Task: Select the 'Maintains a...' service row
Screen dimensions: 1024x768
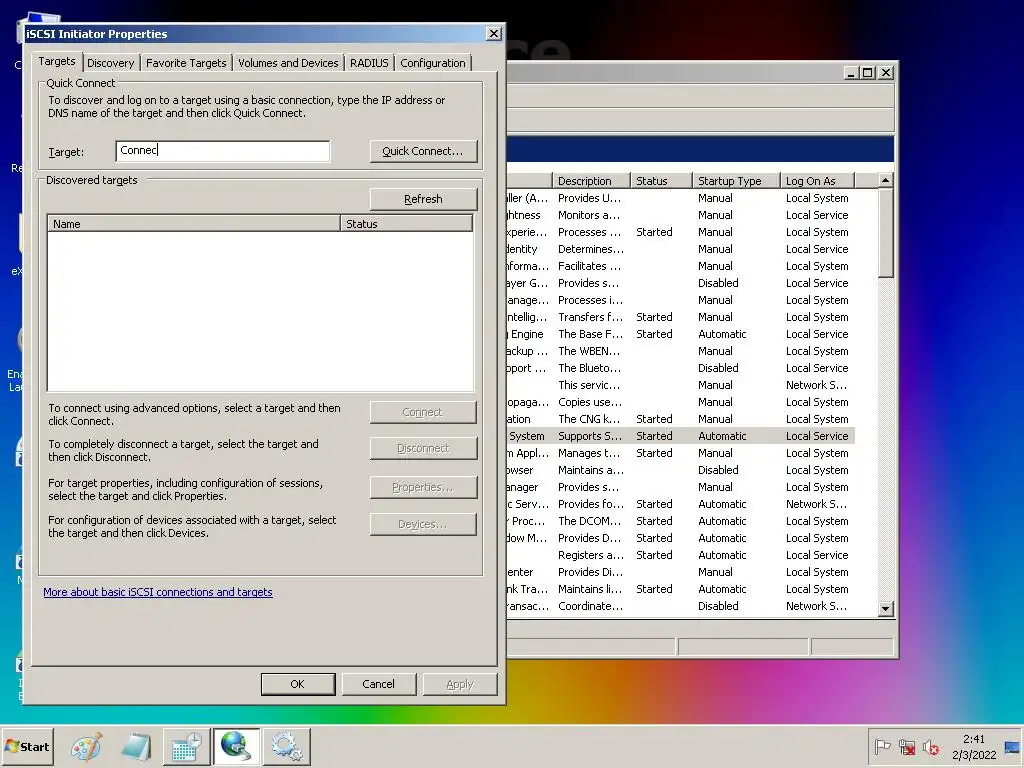Action: [x=680, y=470]
